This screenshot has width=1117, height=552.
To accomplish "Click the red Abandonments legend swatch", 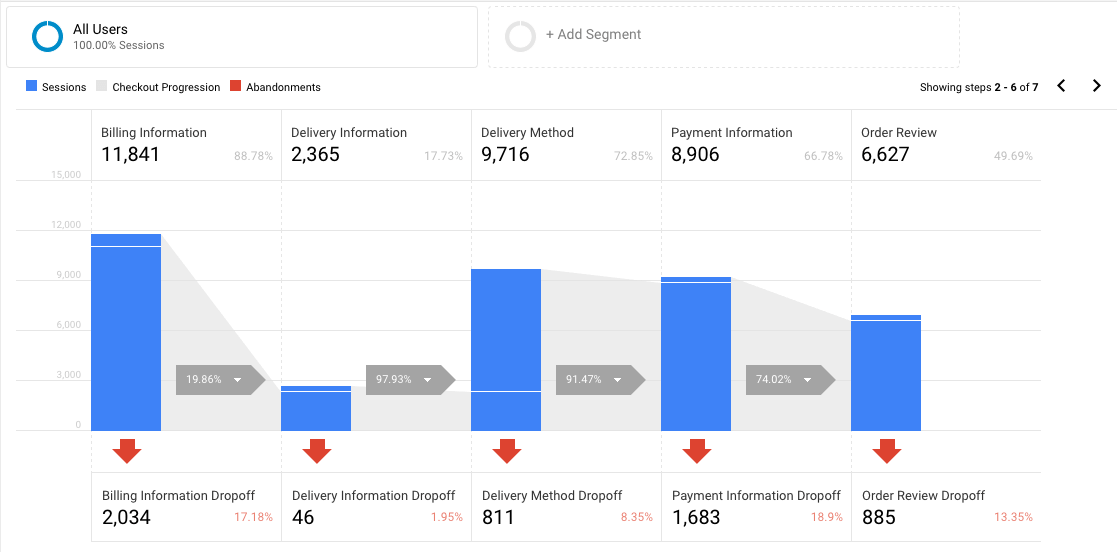I will pos(235,86).
